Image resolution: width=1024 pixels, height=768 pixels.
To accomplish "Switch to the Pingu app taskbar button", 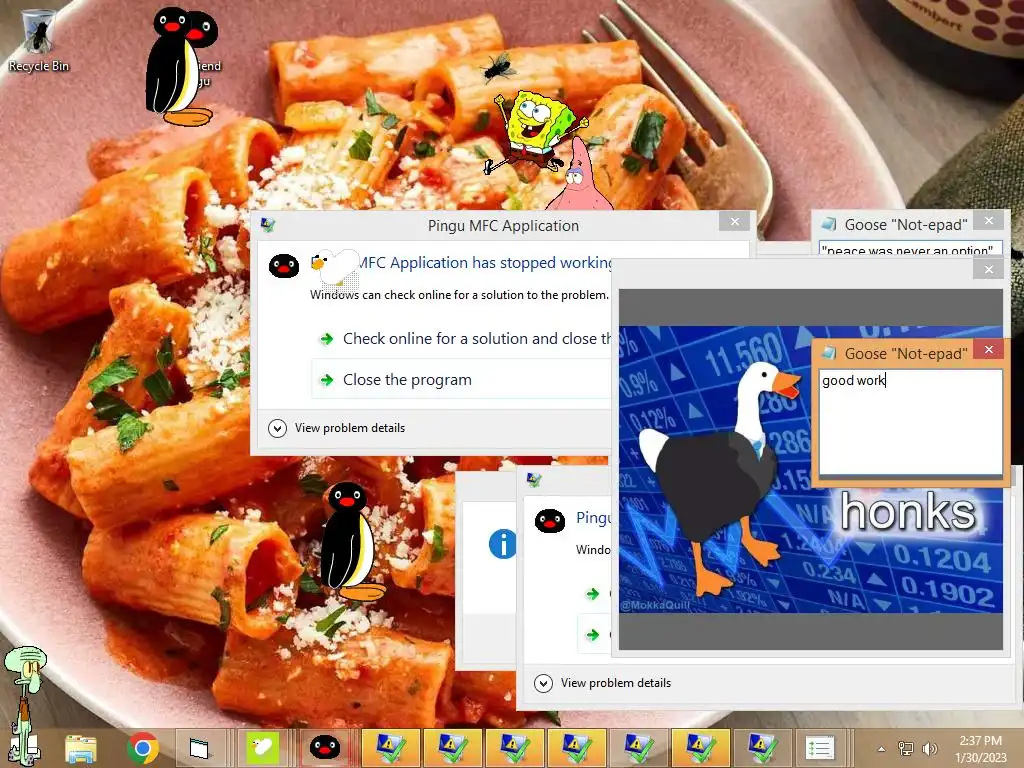I will pos(325,748).
